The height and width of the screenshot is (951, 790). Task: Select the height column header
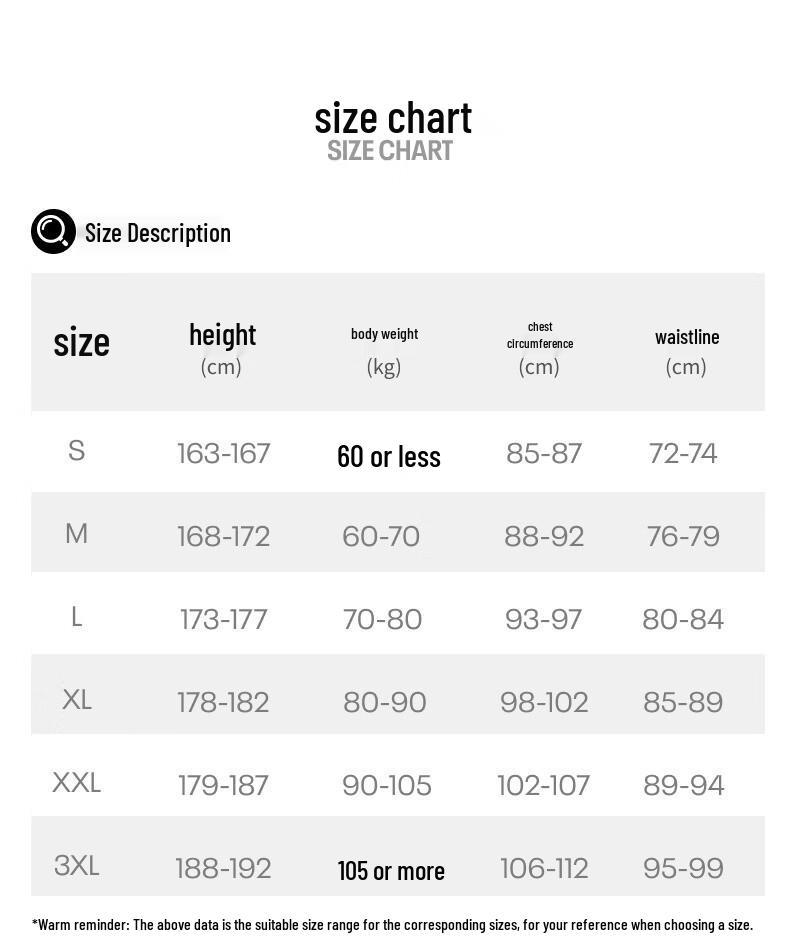pyautogui.click(x=222, y=335)
